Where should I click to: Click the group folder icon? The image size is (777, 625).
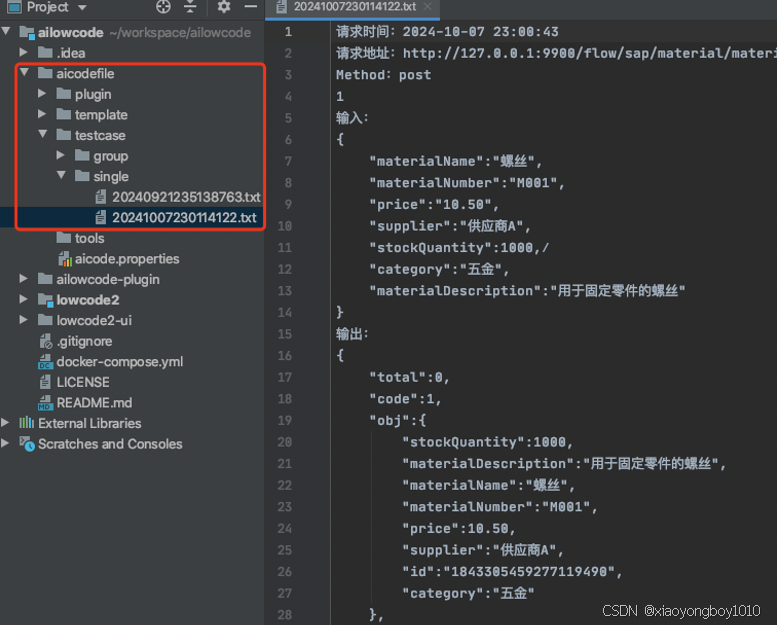82,156
